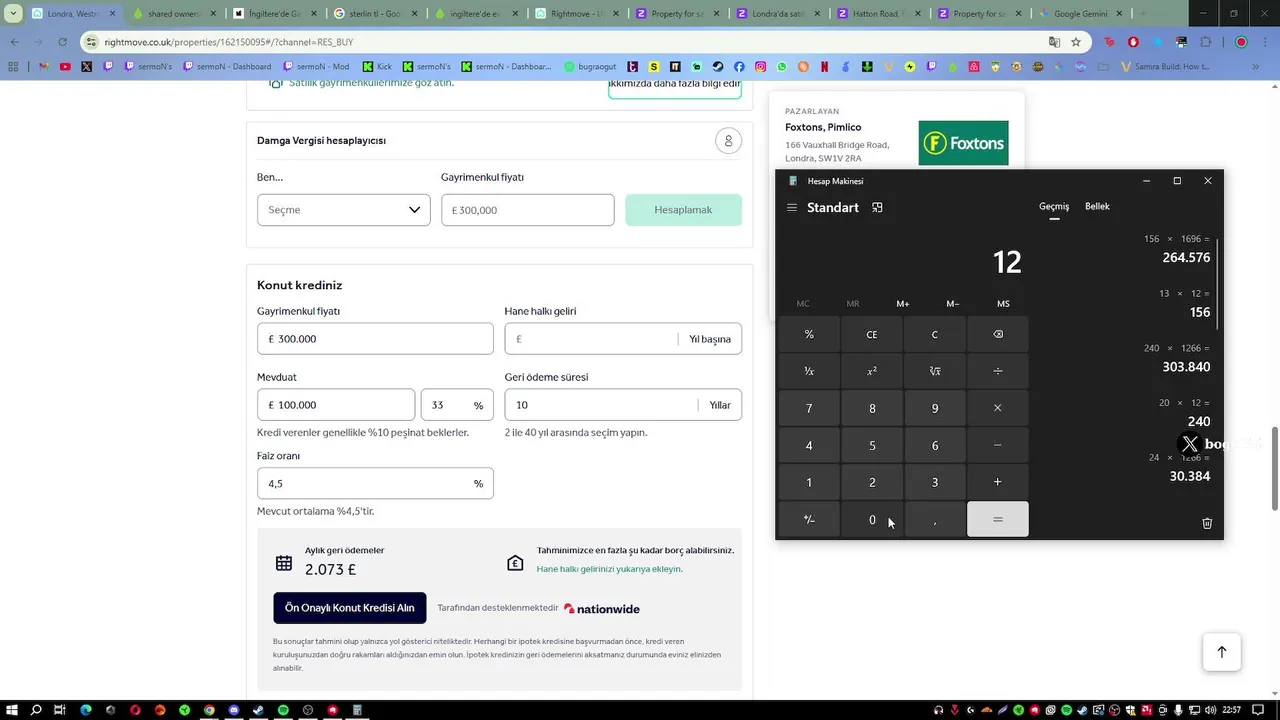1280x720 pixels.
Task: Click the multiply key in calculator
Action: pos(997,408)
